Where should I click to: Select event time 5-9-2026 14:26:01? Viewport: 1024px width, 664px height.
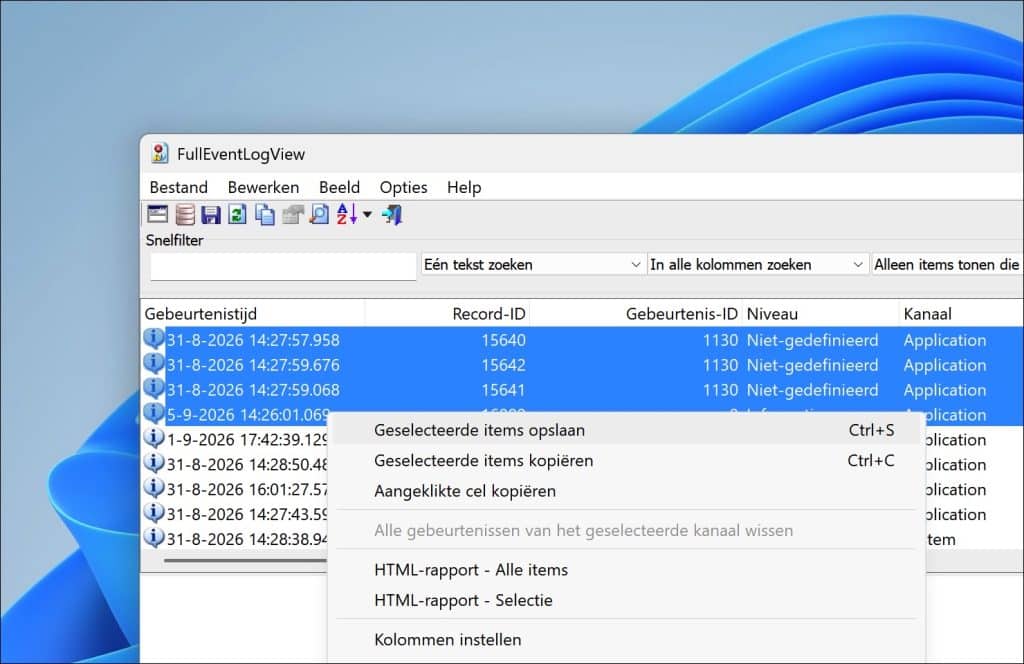[x=248, y=415]
